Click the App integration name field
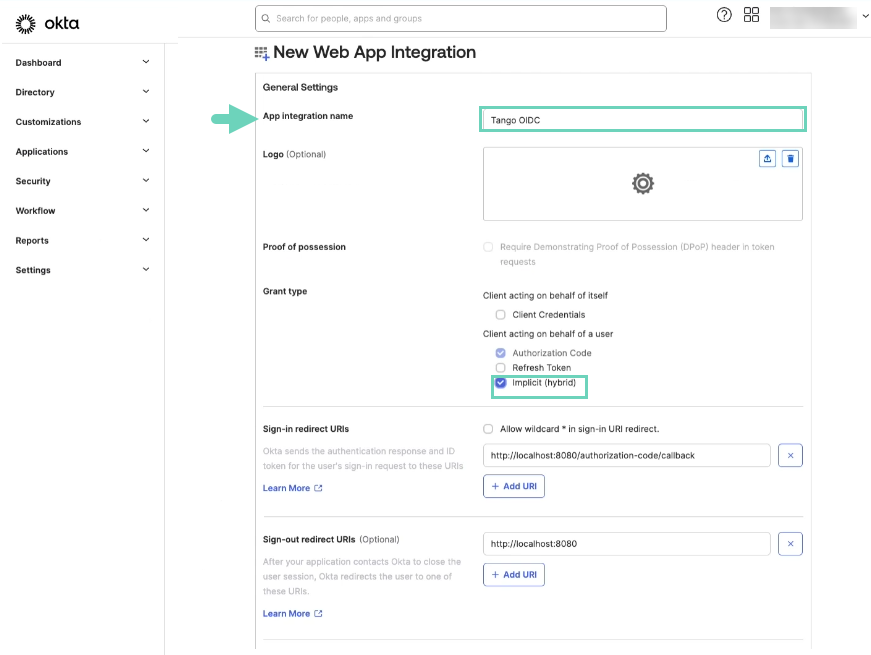Image resolution: width=871 pixels, height=655 pixels. (642, 120)
